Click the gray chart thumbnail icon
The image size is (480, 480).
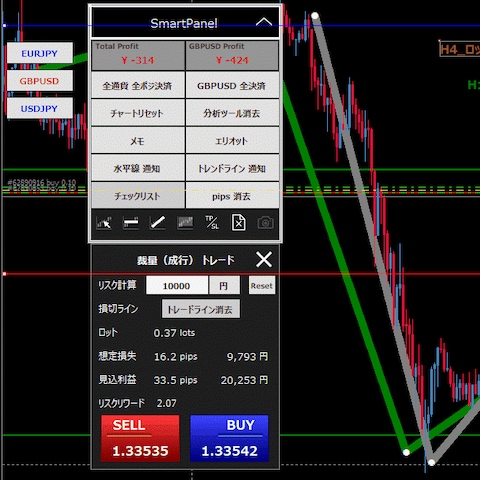click(185, 223)
